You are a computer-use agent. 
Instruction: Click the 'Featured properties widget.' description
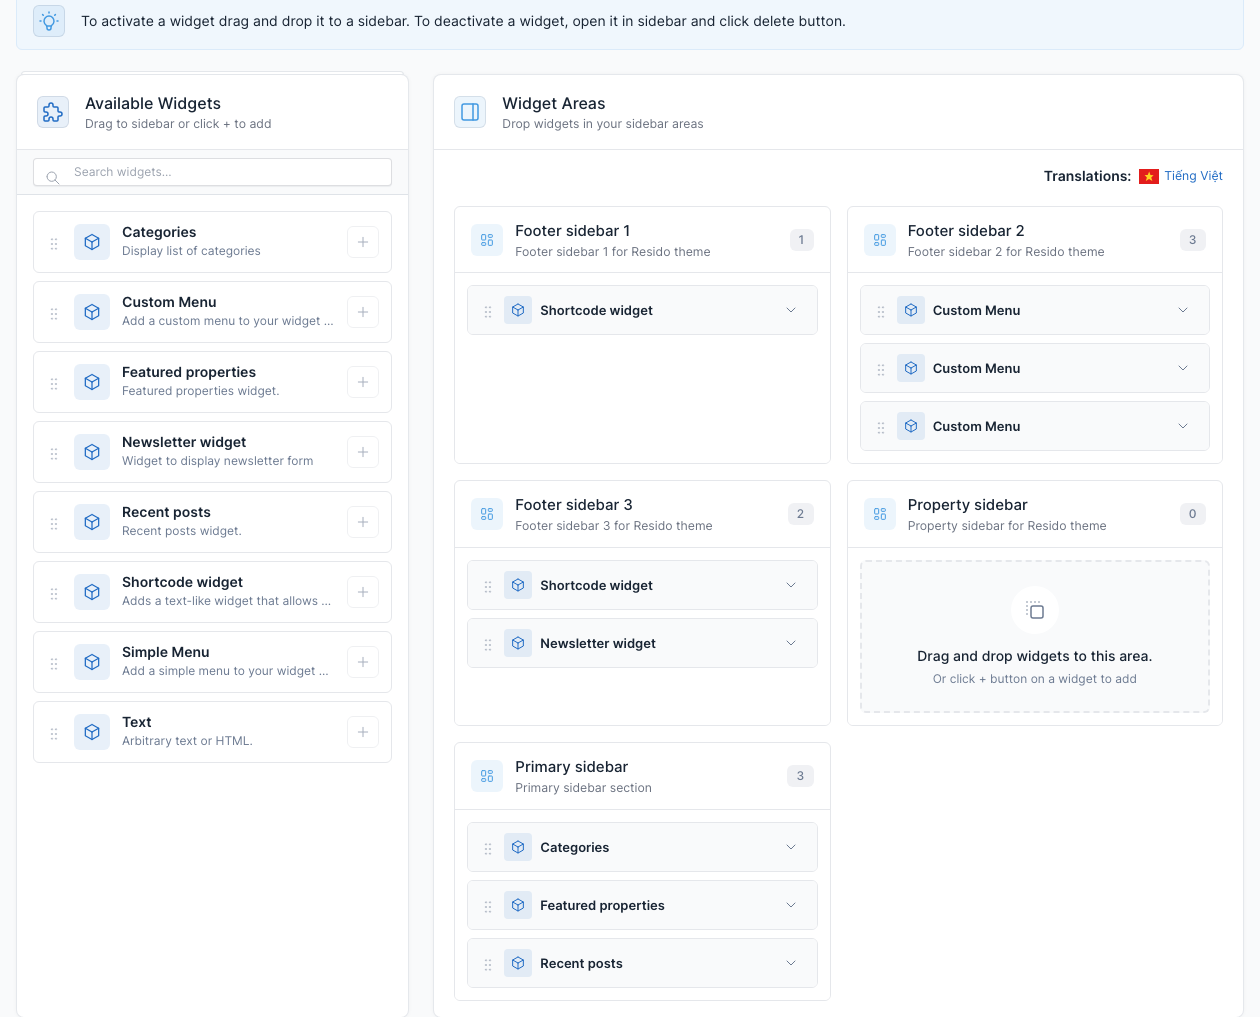click(200, 391)
